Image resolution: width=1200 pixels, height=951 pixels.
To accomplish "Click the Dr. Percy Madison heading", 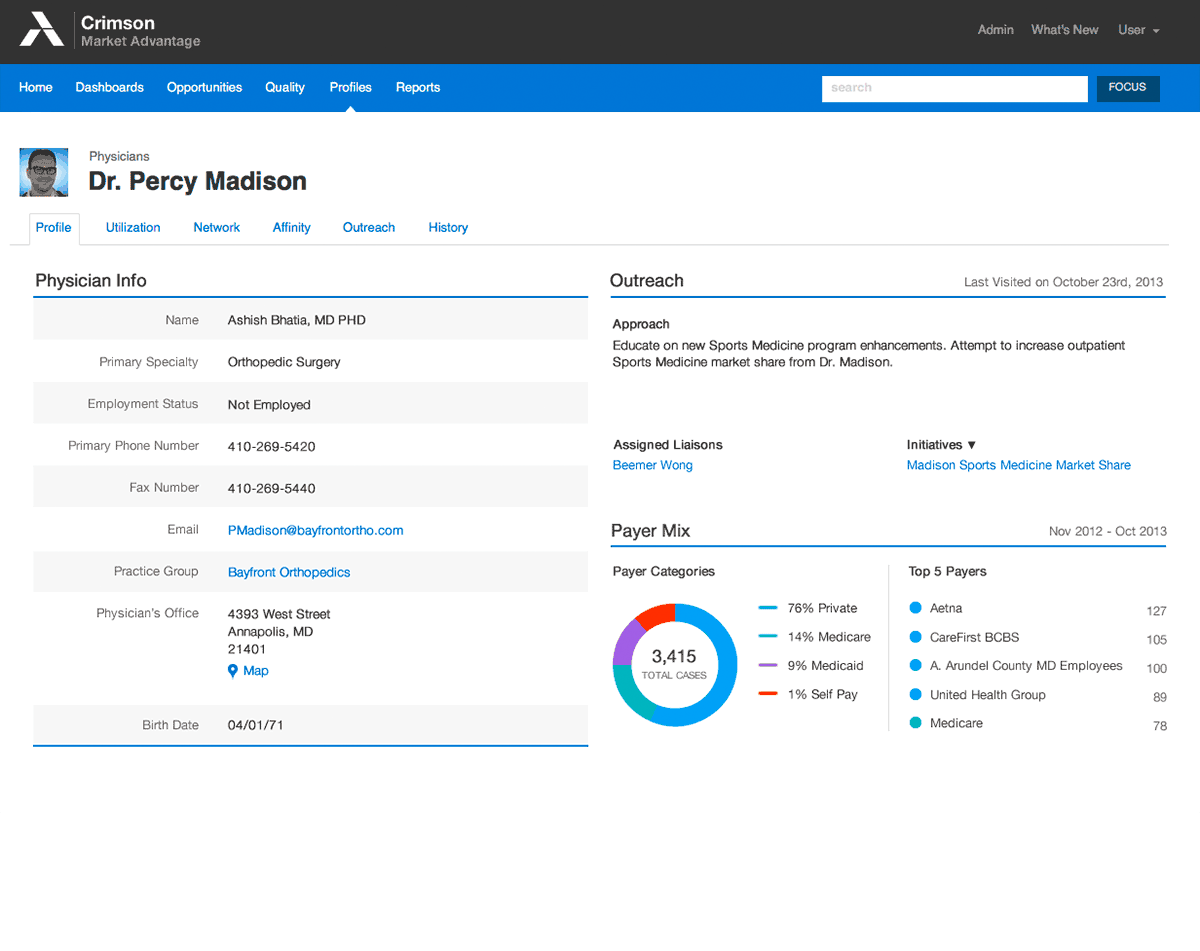I will coord(198,181).
